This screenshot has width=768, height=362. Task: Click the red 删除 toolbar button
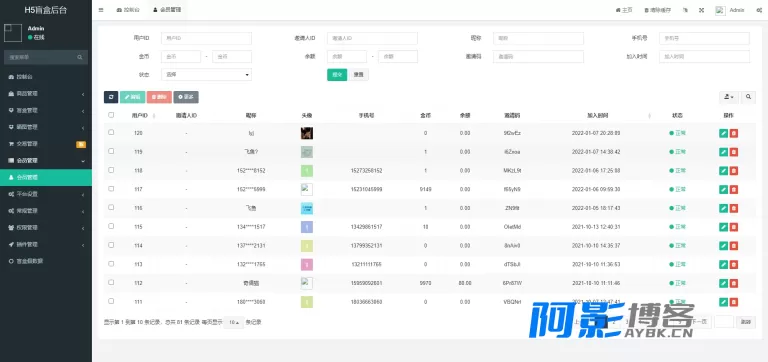[159, 97]
